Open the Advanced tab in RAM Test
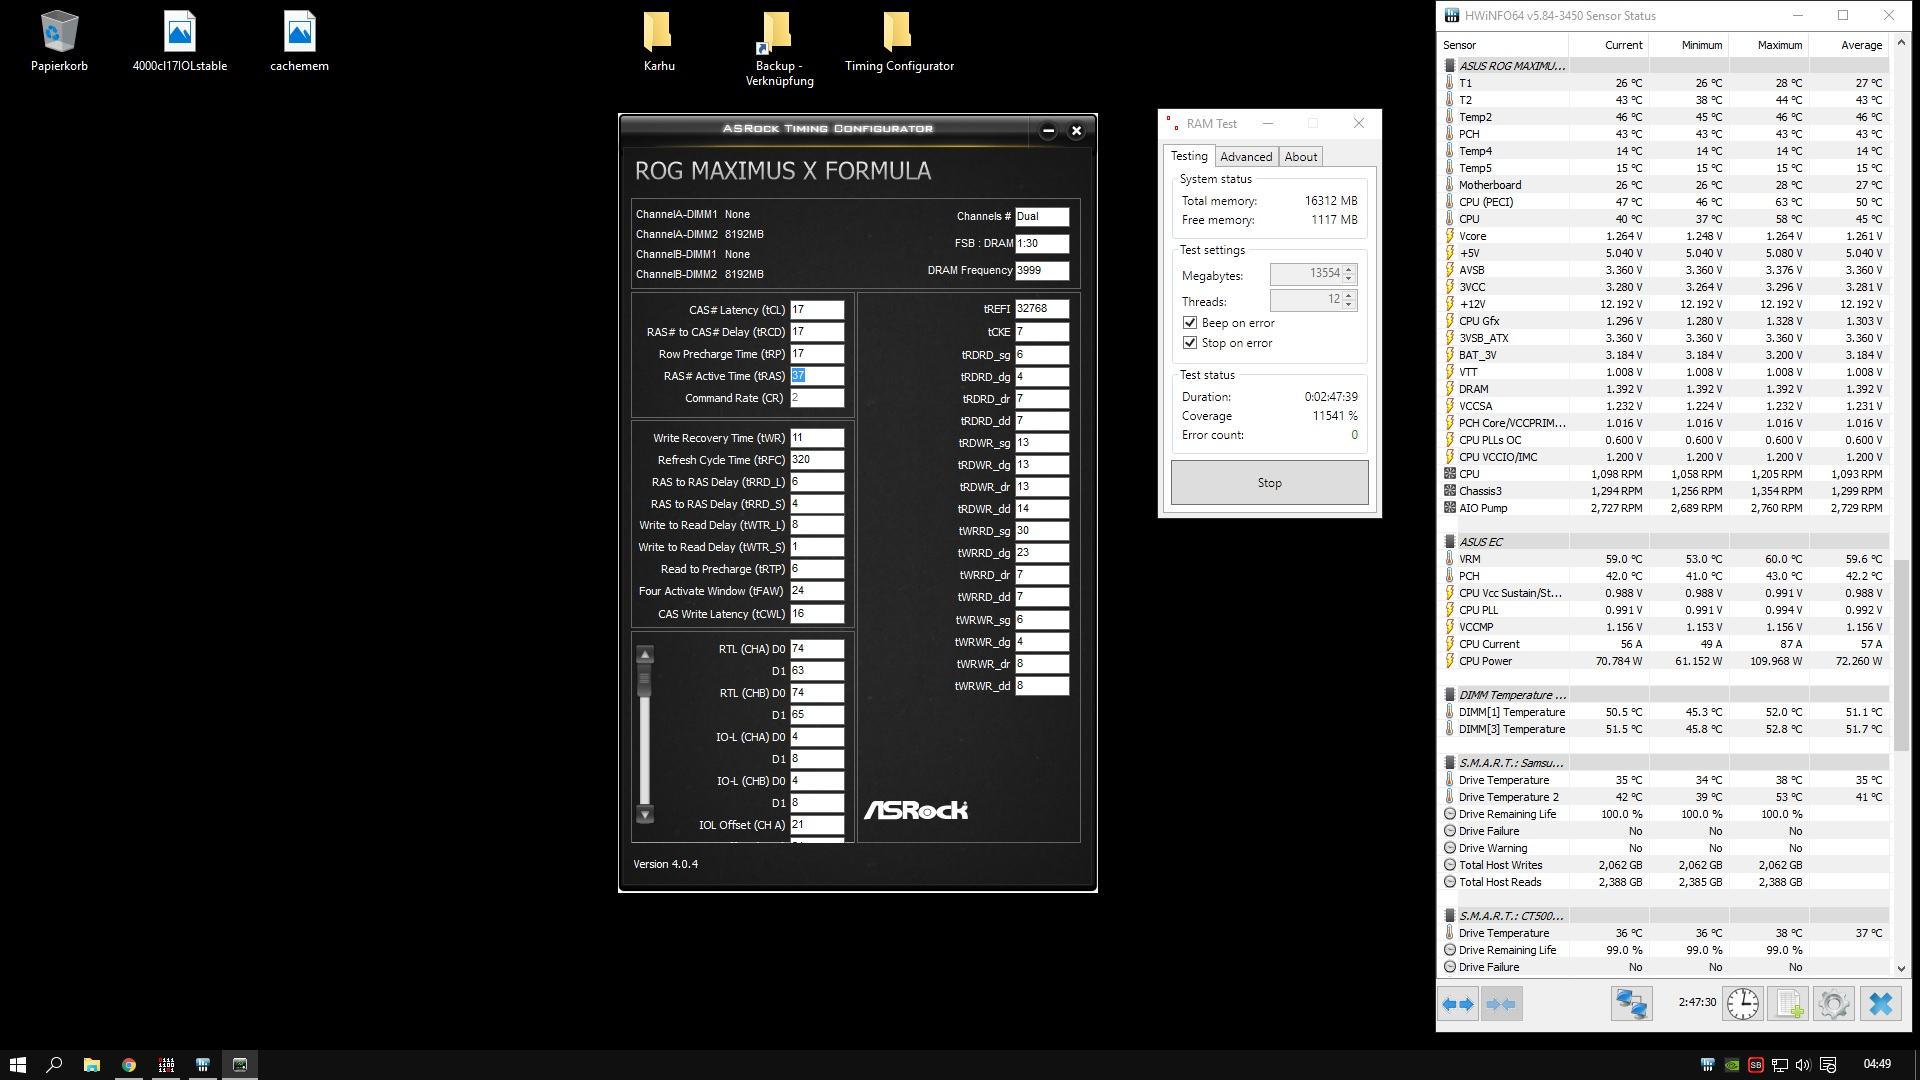The height and width of the screenshot is (1080, 1920). (x=1246, y=157)
